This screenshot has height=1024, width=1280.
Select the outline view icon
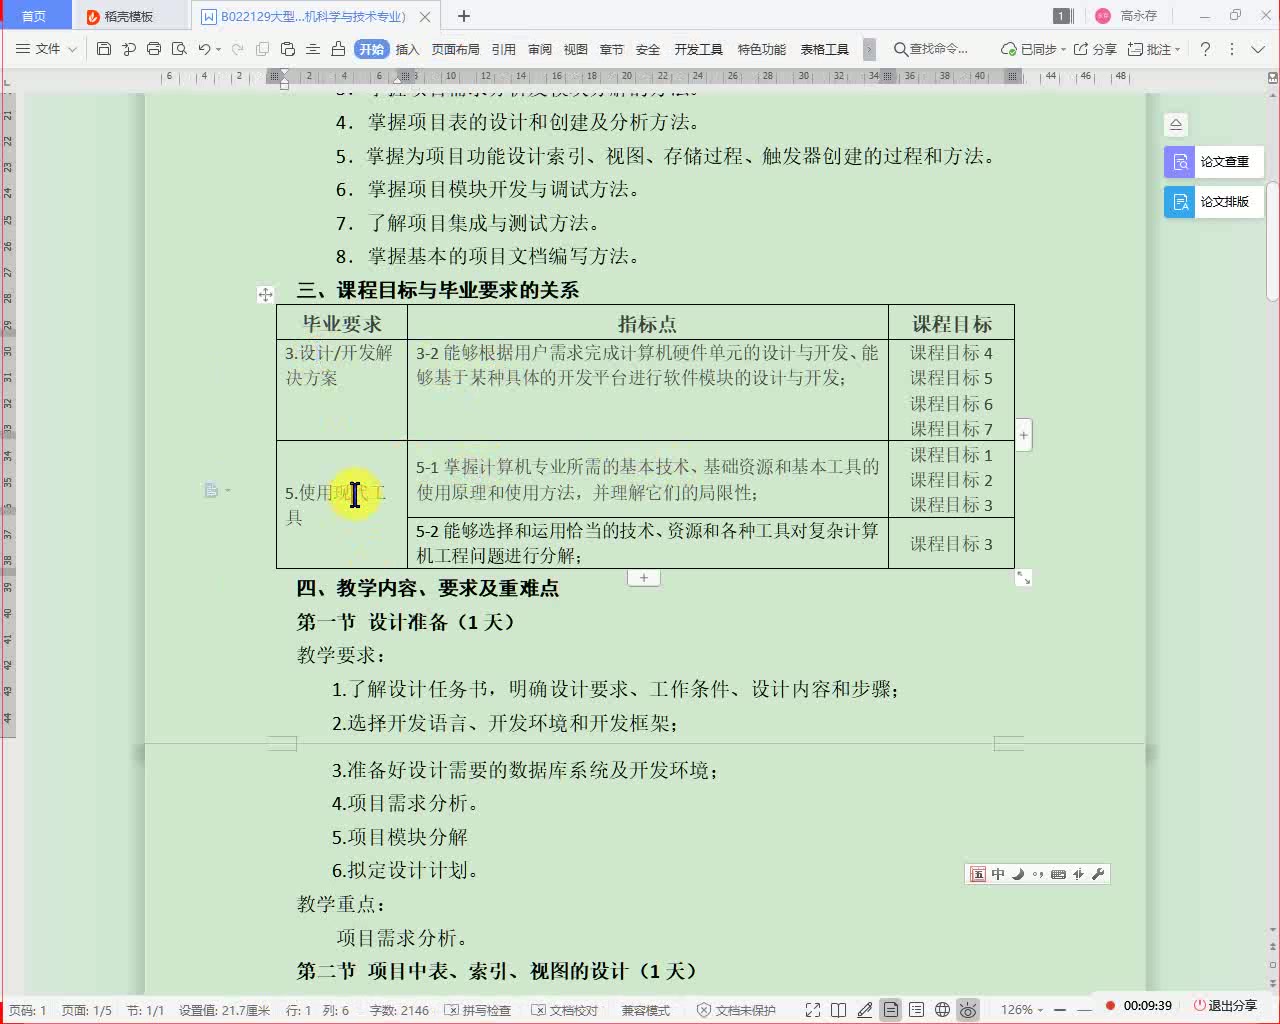[916, 1010]
